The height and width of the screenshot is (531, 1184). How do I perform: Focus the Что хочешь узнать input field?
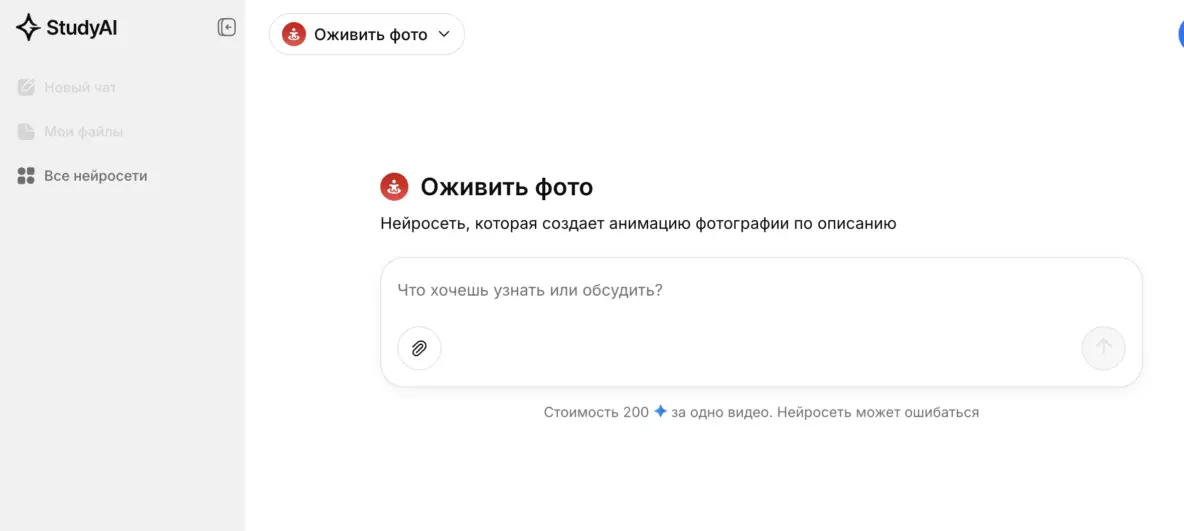[760, 291]
